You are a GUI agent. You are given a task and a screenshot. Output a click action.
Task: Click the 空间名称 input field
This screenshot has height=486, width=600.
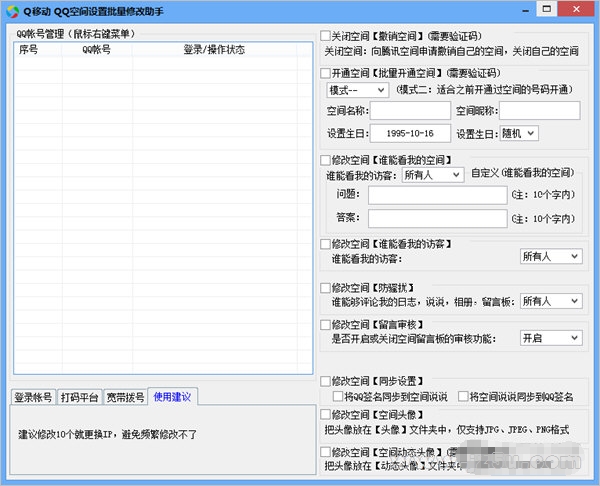tap(410, 111)
